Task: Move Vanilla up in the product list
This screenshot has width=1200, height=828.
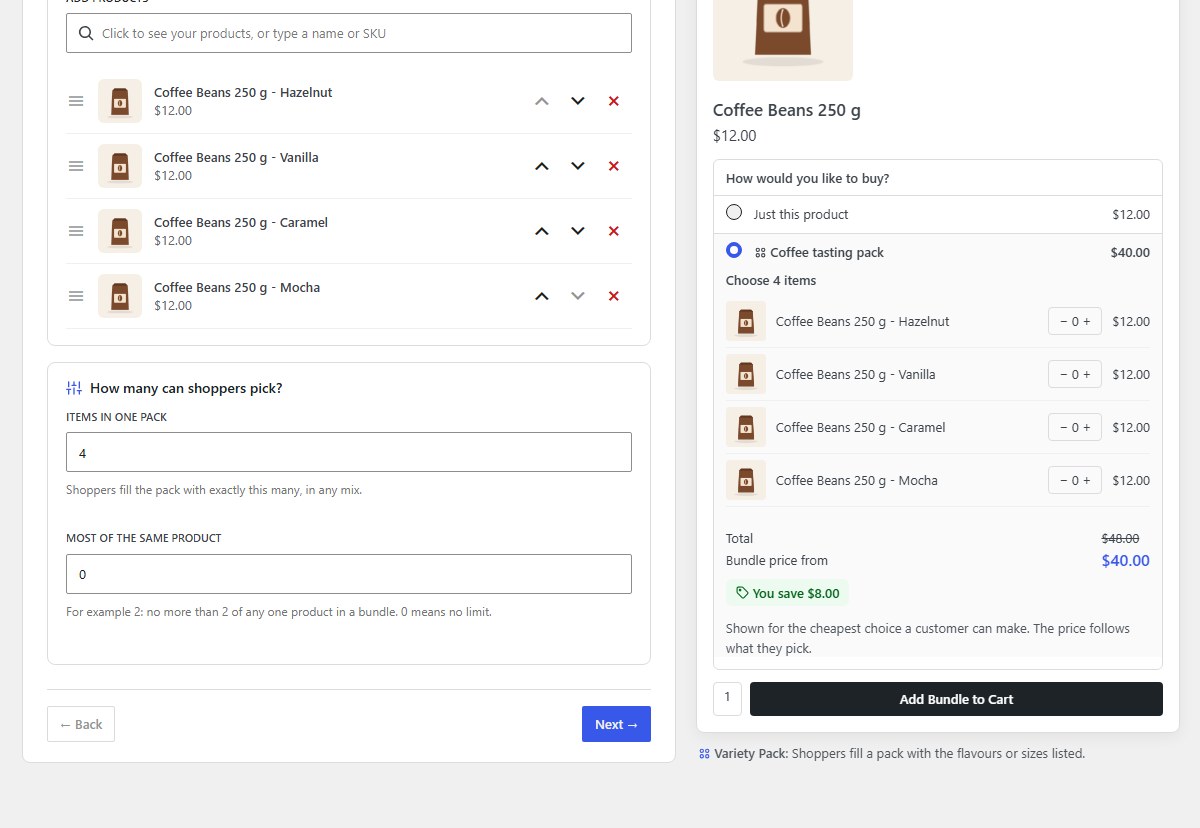Action: 542,166
